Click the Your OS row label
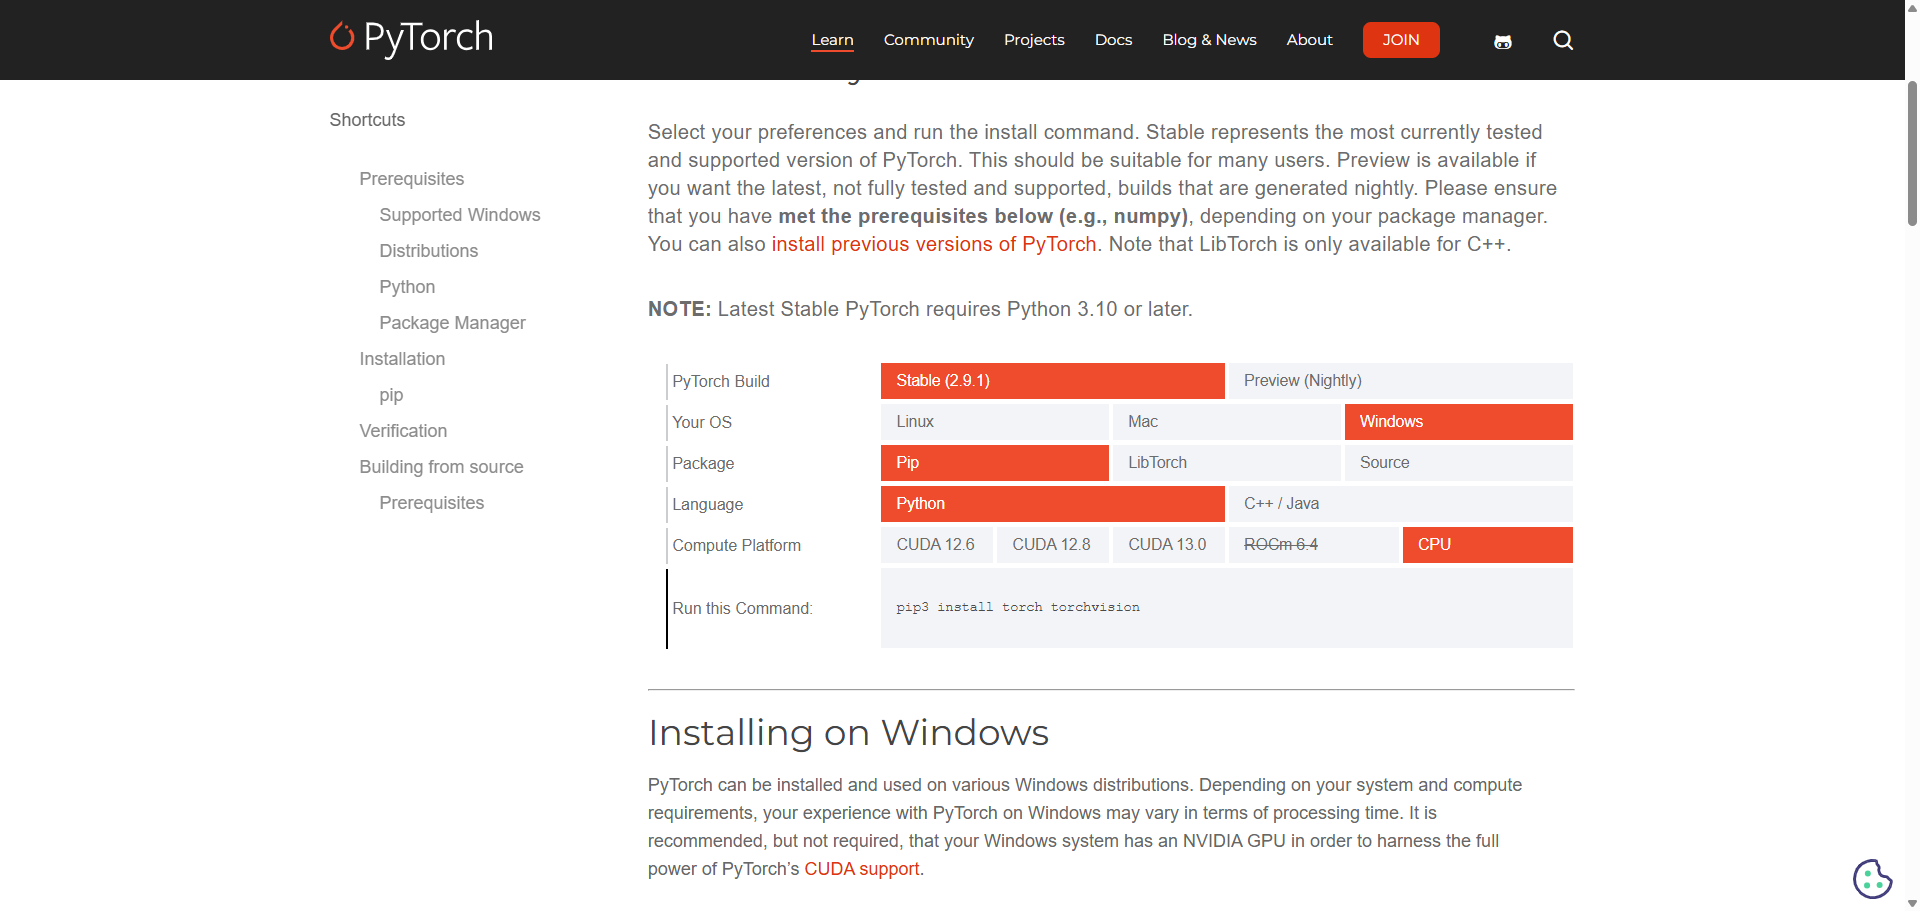This screenshot has height=911, width=1920. (x=702, y=423)
